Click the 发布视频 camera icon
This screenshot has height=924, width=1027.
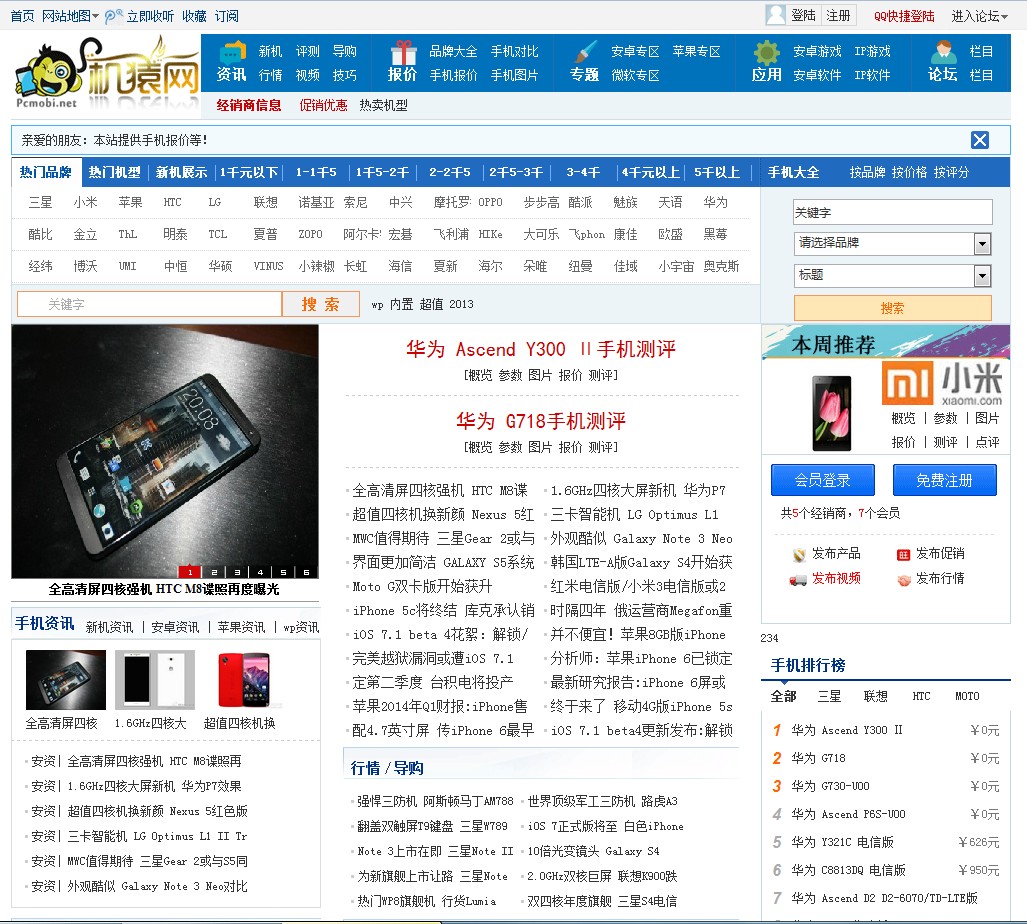(x=798, y=580)
